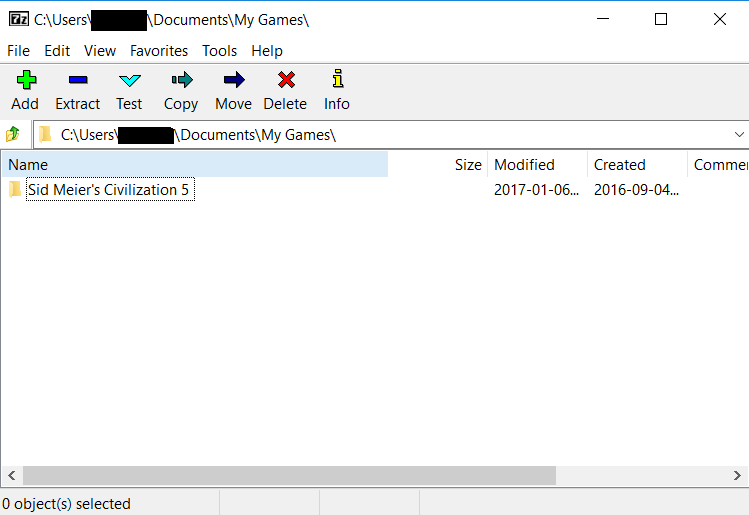Expand the address bar path dropdown
The image size is (749, 515).
click(739, 135)
